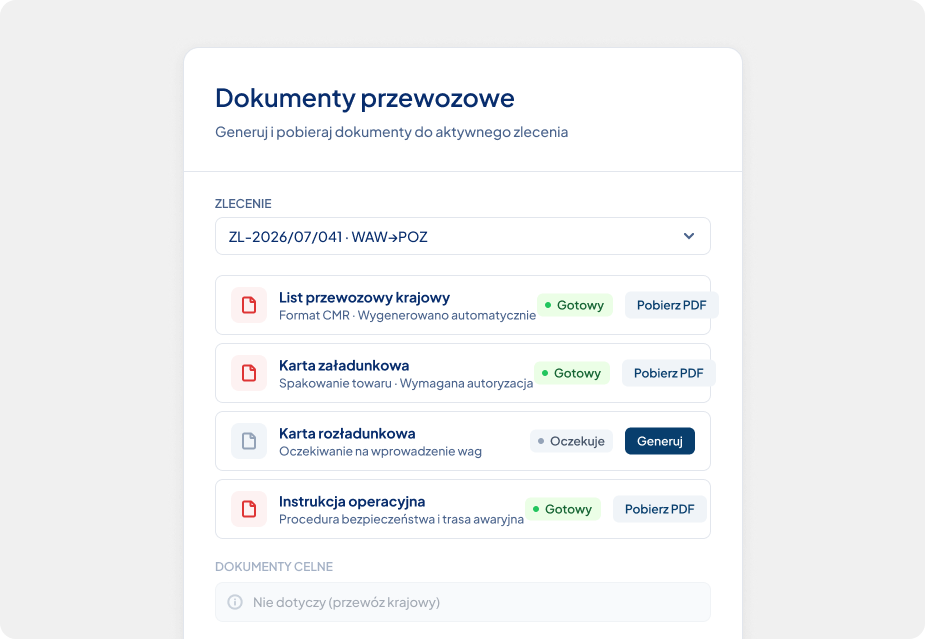925x639 pixels.
Task: Click the red file icon for Instrukcja operacyjna
Action: coord(249,509)
